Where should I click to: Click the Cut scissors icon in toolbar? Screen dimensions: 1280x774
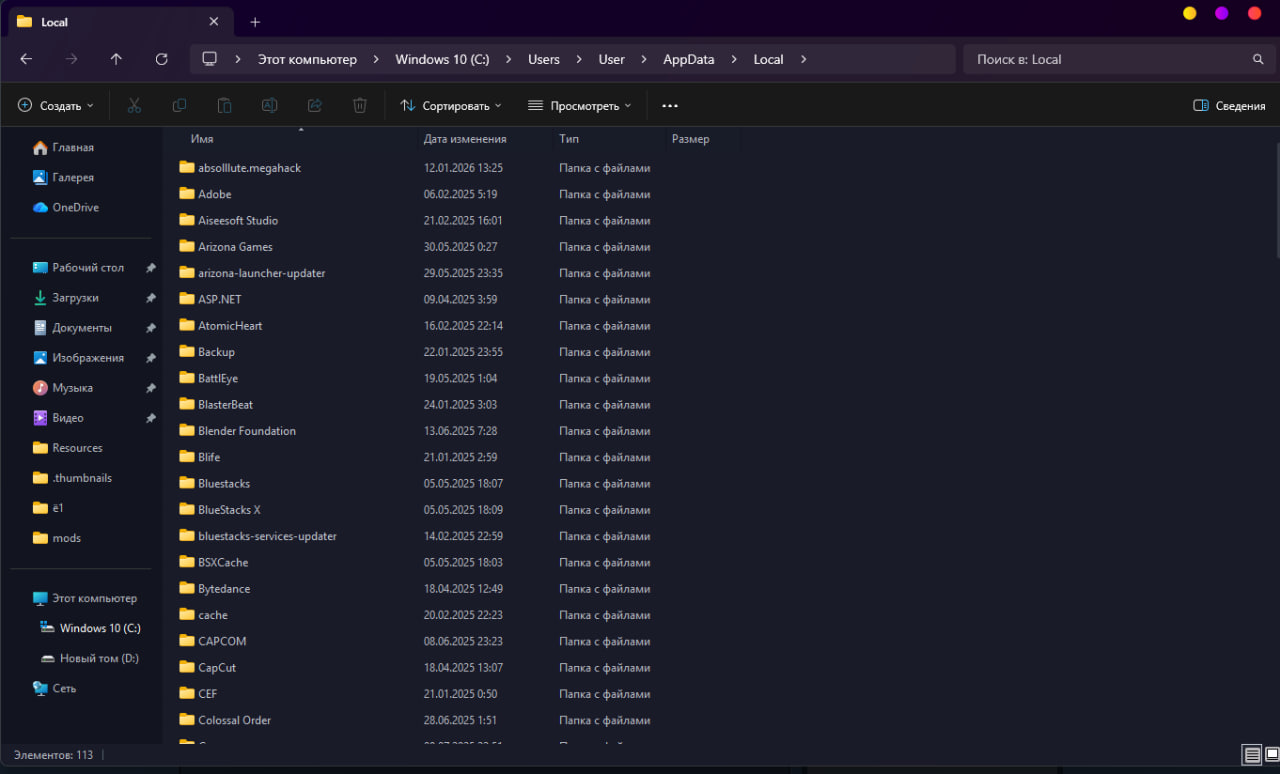pyautogui.click(x=134, y=105)
